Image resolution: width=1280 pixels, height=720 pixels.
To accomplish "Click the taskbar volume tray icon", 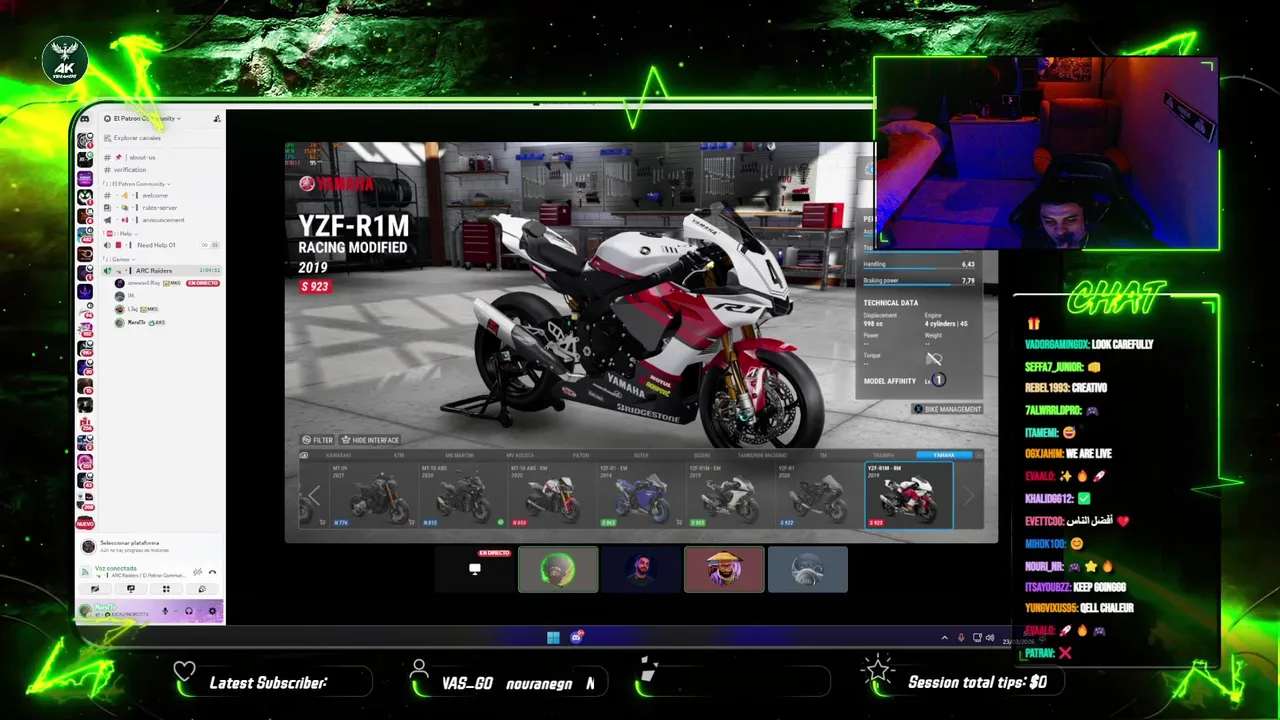I will pos(990,638).
